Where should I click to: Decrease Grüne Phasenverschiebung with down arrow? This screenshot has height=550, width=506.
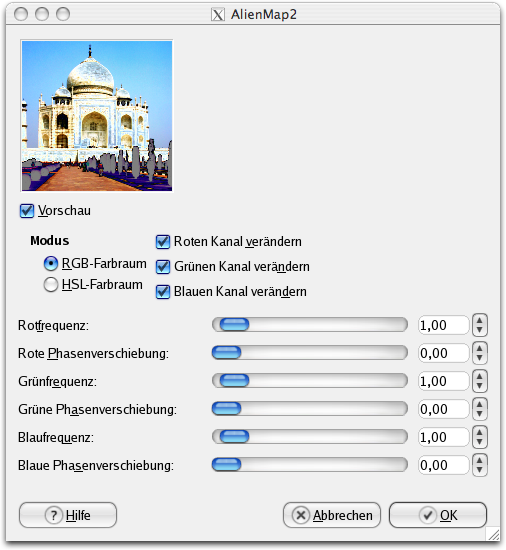click(x=480, y=414)
